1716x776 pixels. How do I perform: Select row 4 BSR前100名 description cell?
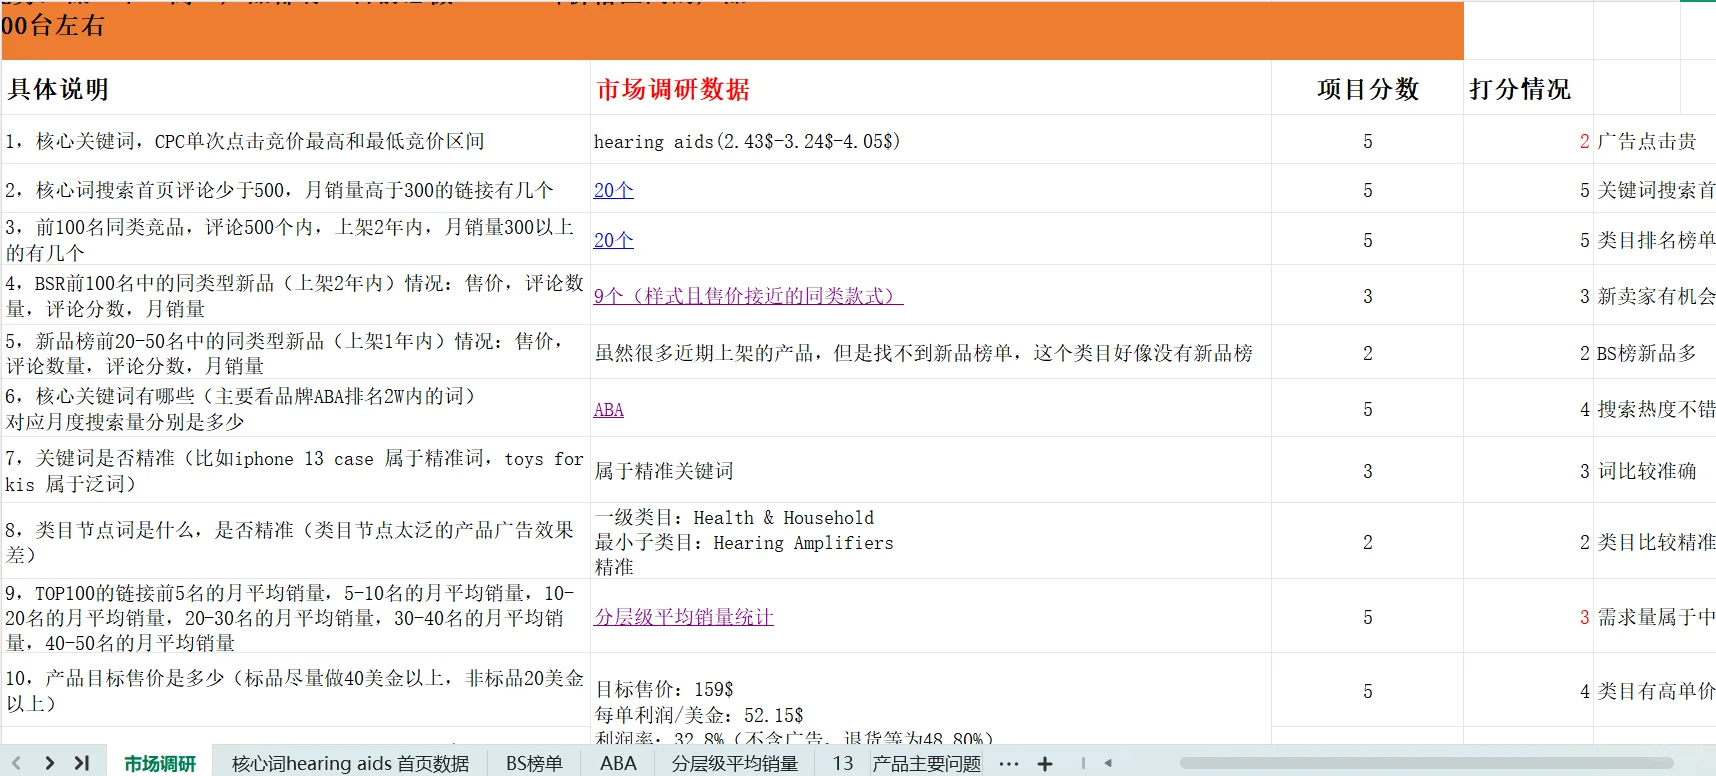(x=296, y=296)
